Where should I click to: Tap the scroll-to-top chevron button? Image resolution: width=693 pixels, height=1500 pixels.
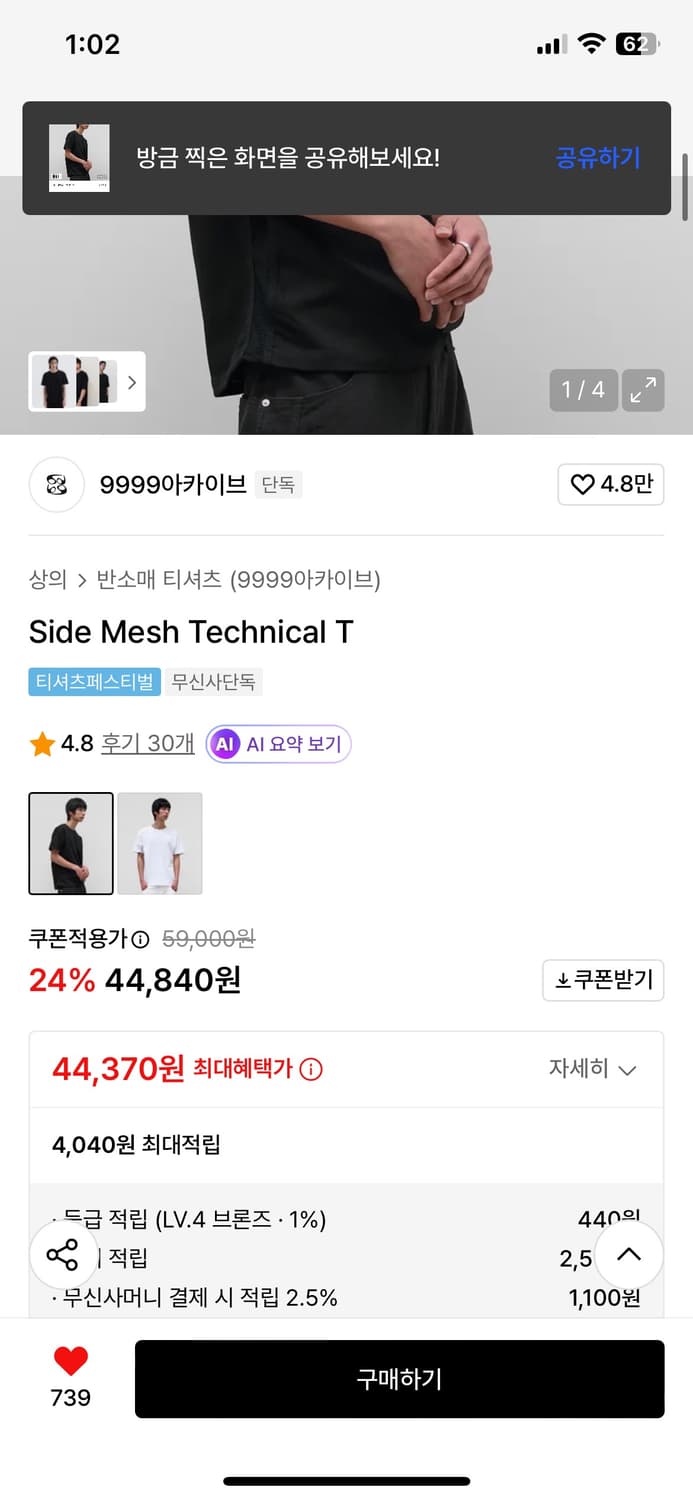629,1255
